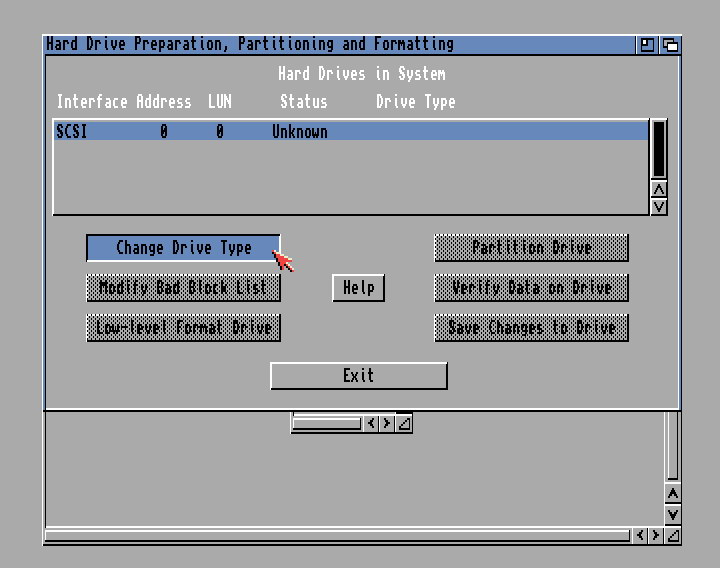The width and height of the screenshot is (720, 568).
Task: Click the bottom scrollbar's right arrow
Action: pyautogui.click(x=656, y=535)
